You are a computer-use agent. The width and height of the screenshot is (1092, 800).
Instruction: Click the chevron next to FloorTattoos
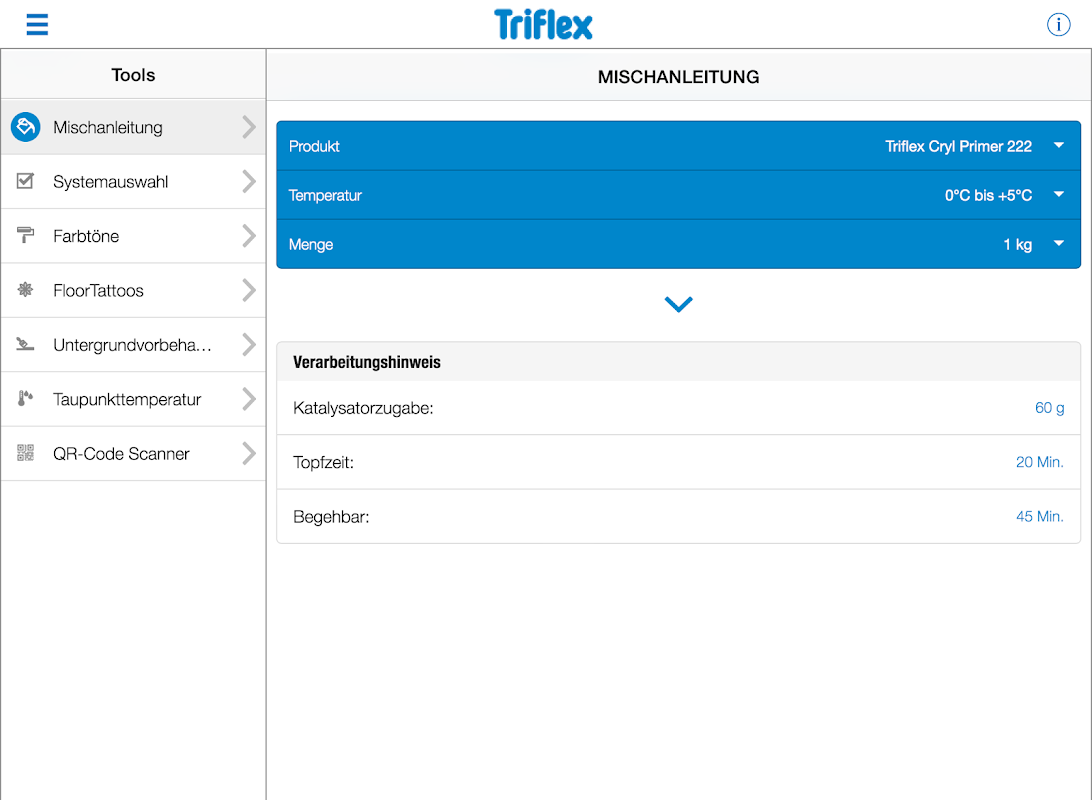tap(249, 290)
